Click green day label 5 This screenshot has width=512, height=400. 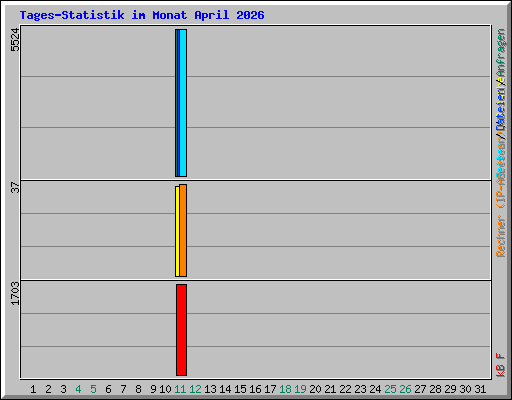[x=93, y=389]
